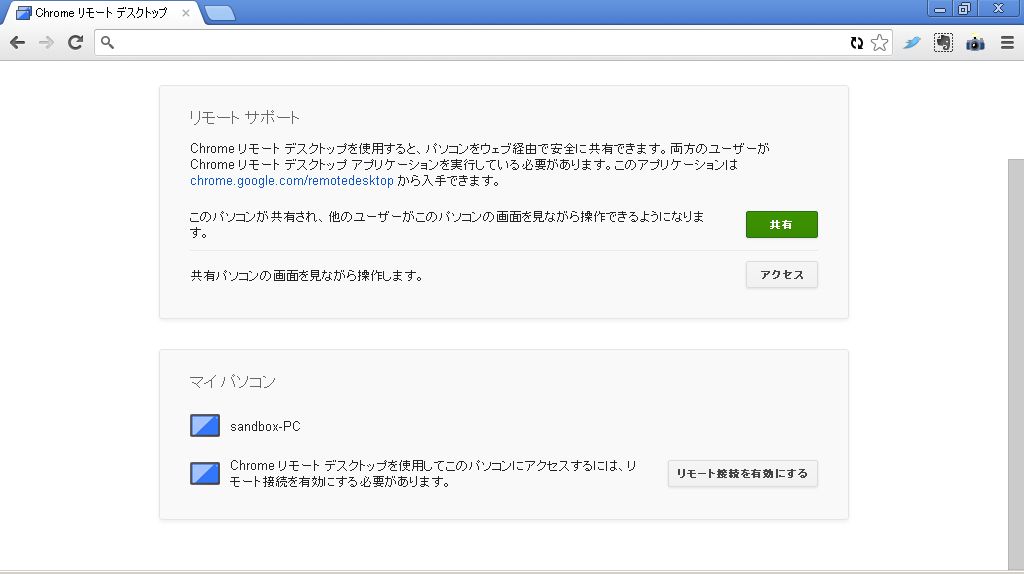Open a new tab with the tab button
Screen dimensions: 1024x574
[220, 13]
